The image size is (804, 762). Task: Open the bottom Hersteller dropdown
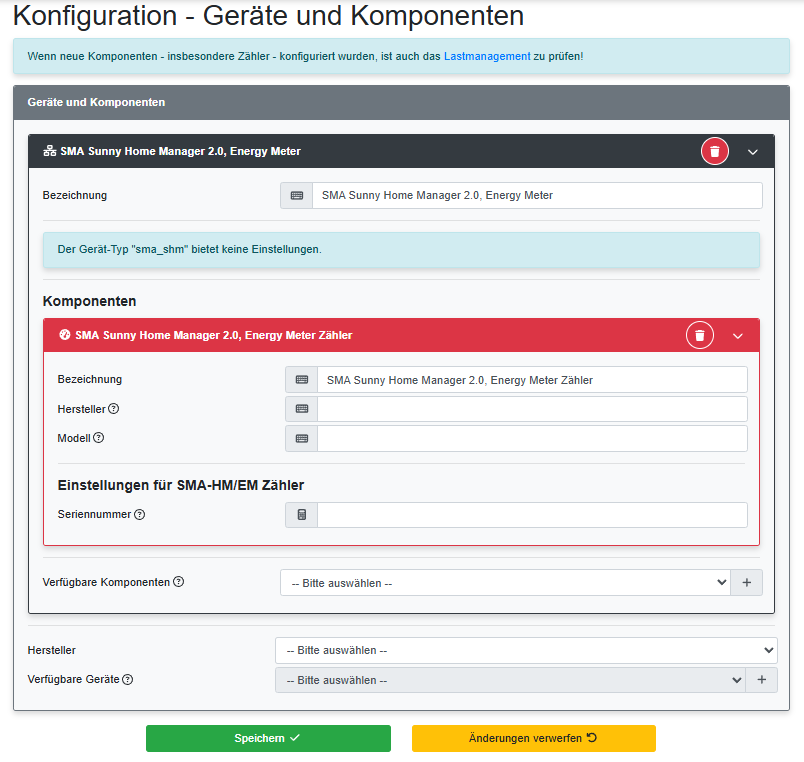coord(526,650)
